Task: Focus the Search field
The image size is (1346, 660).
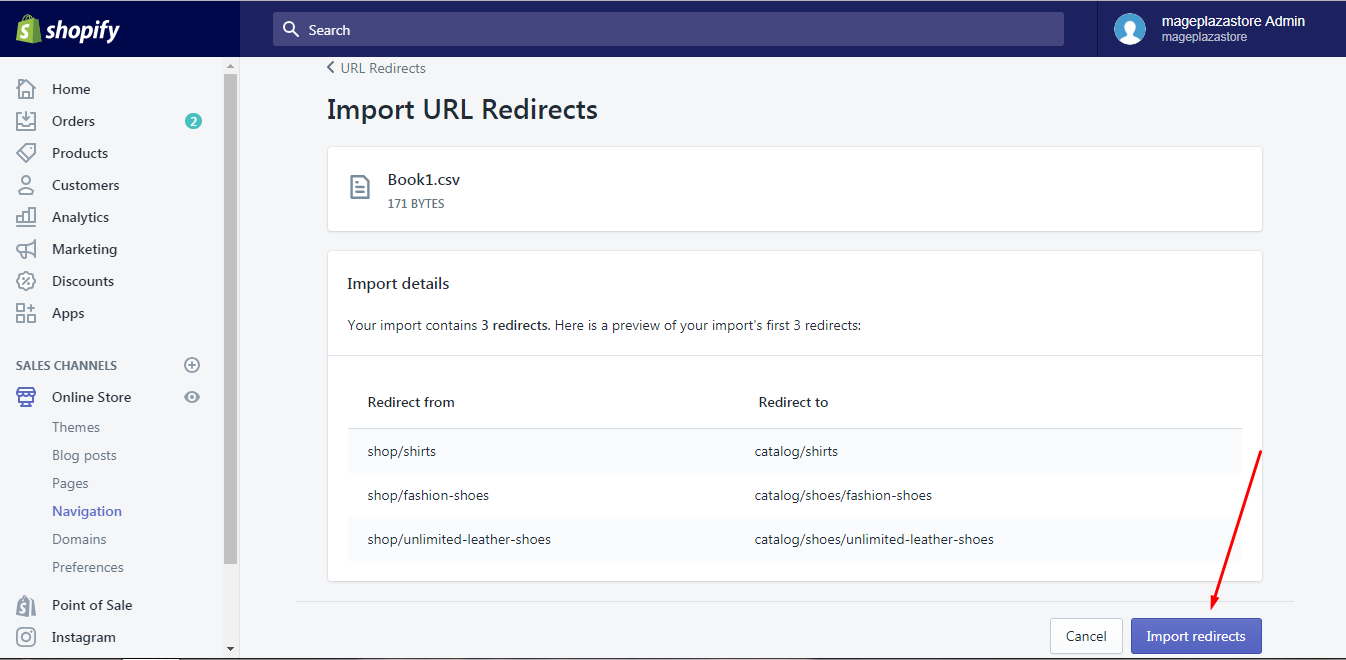Action: (x=668, y=29)
